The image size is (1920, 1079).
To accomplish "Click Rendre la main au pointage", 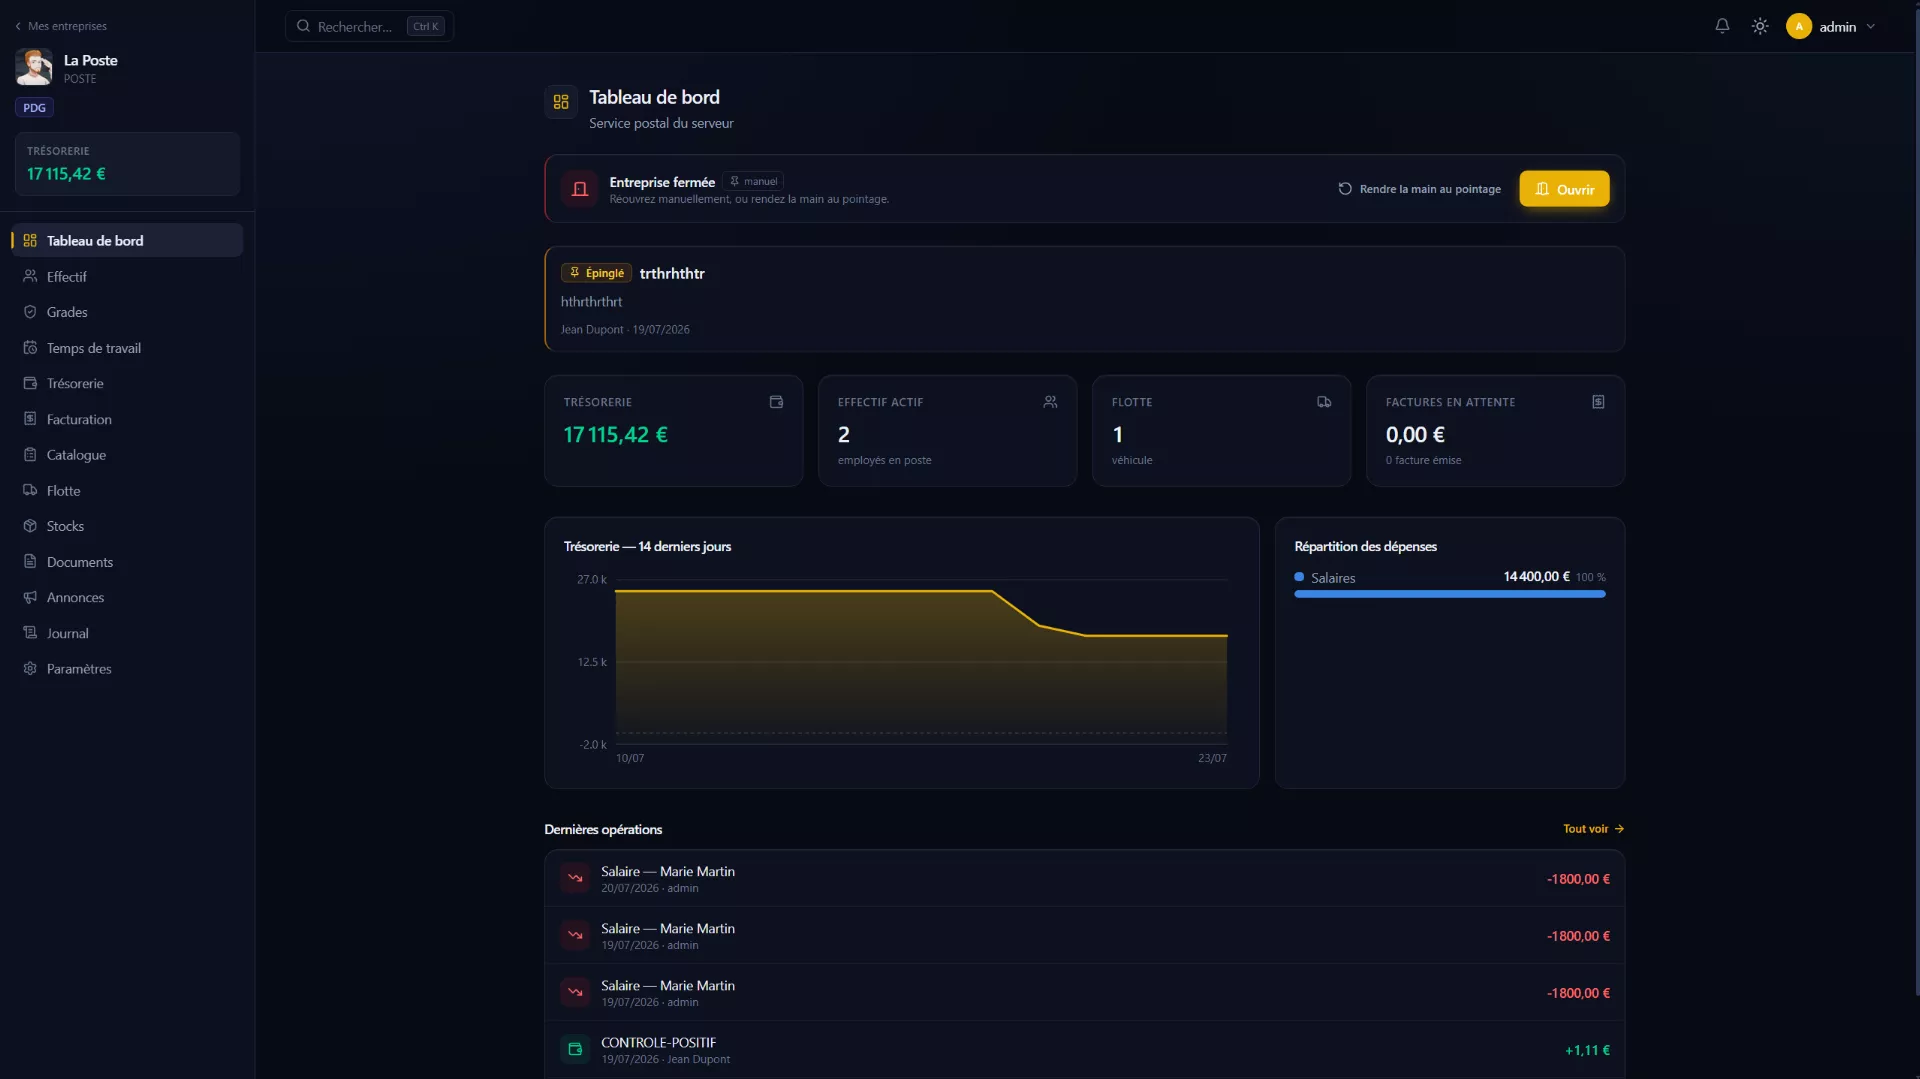I will pos(1420,189).
